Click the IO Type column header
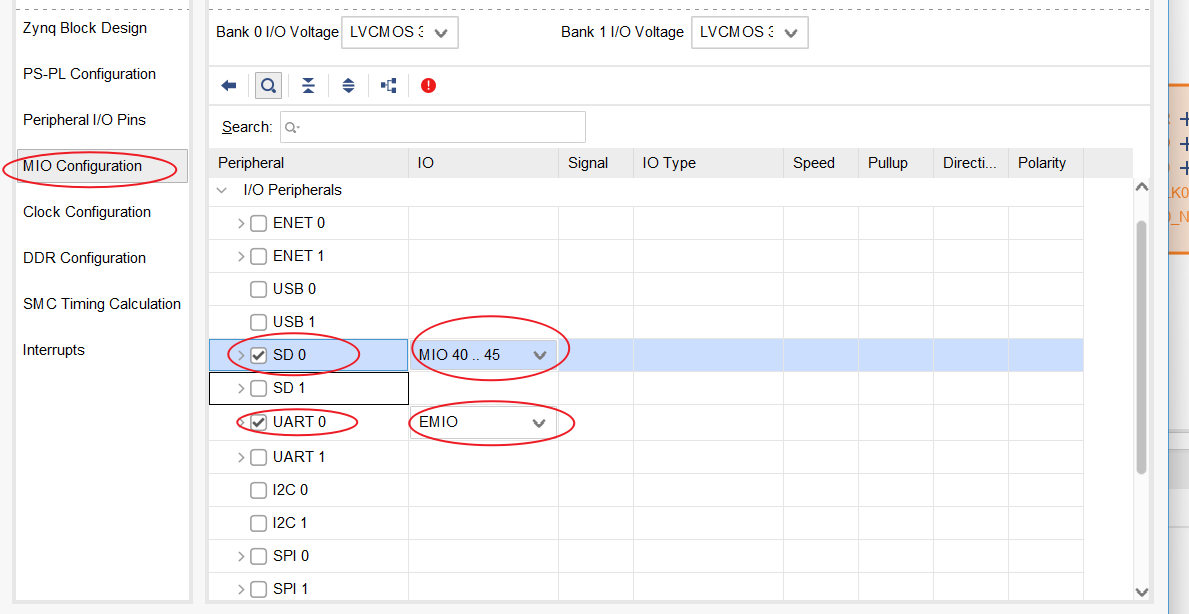Viewport: 1189px width, 614px height. (x=709, y=163)
